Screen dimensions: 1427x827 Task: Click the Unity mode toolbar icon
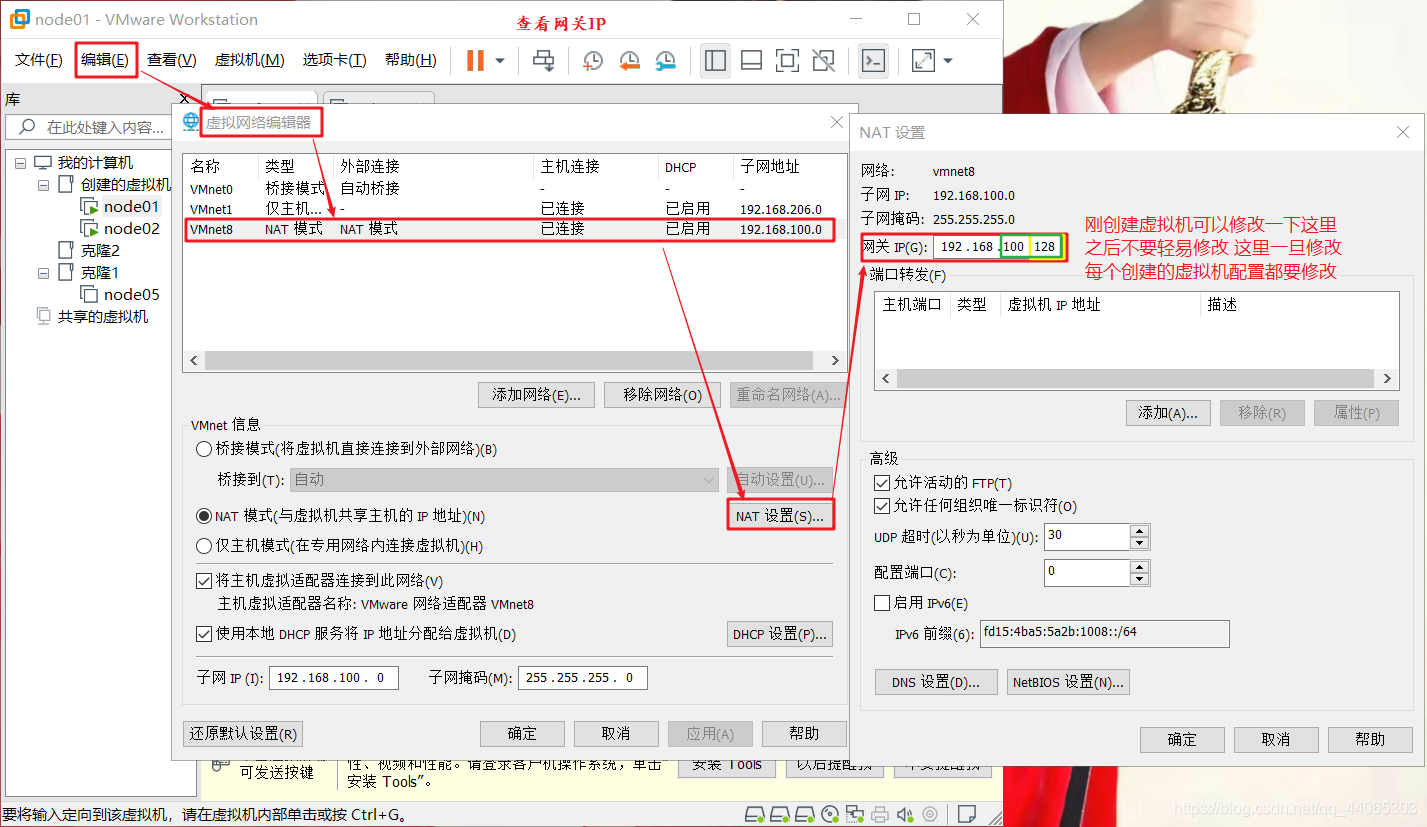click(823, 61)
